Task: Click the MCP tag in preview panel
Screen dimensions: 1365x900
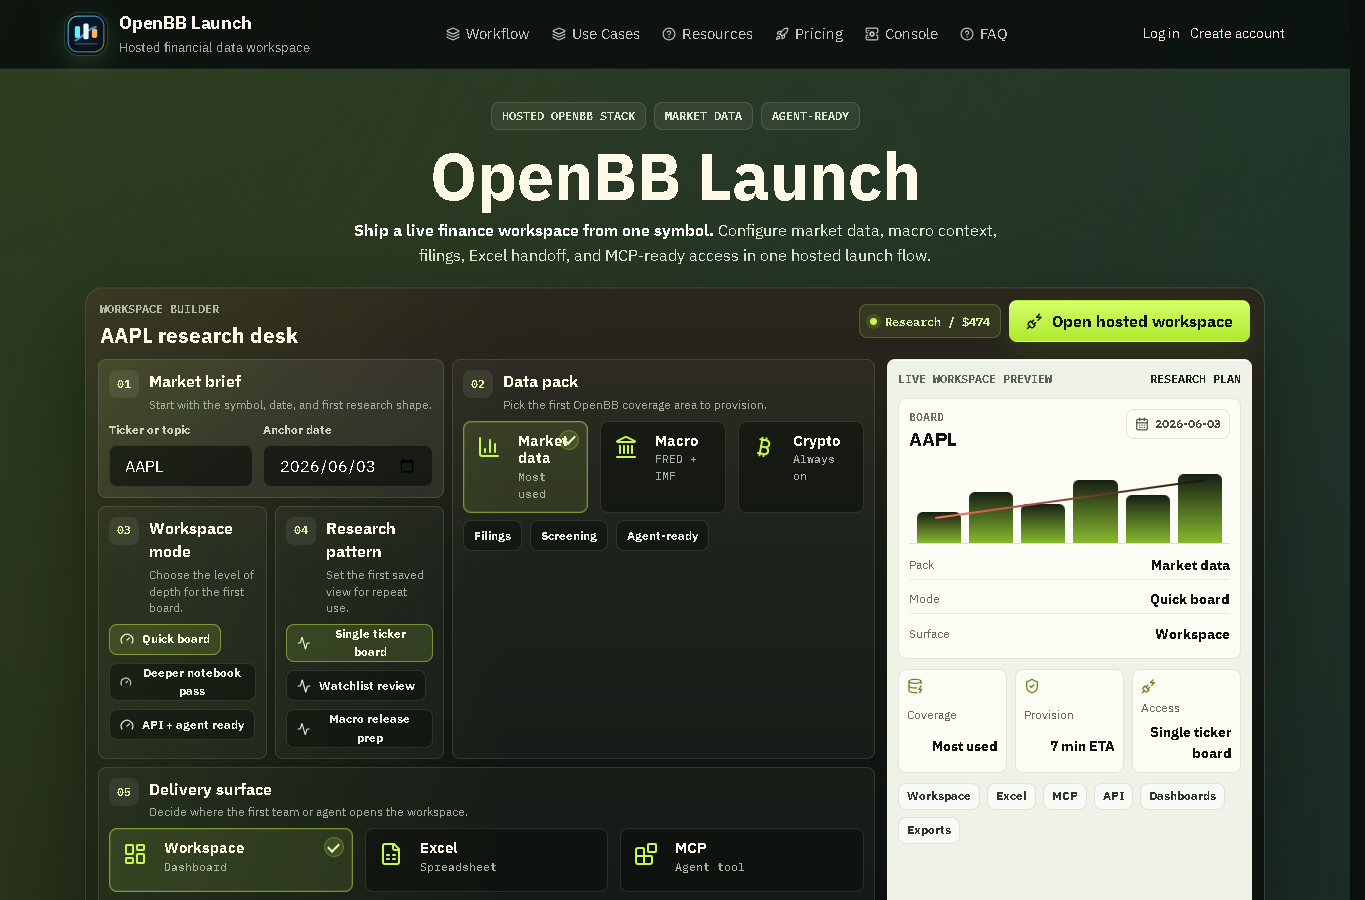Action: (x=1065, y=796)
